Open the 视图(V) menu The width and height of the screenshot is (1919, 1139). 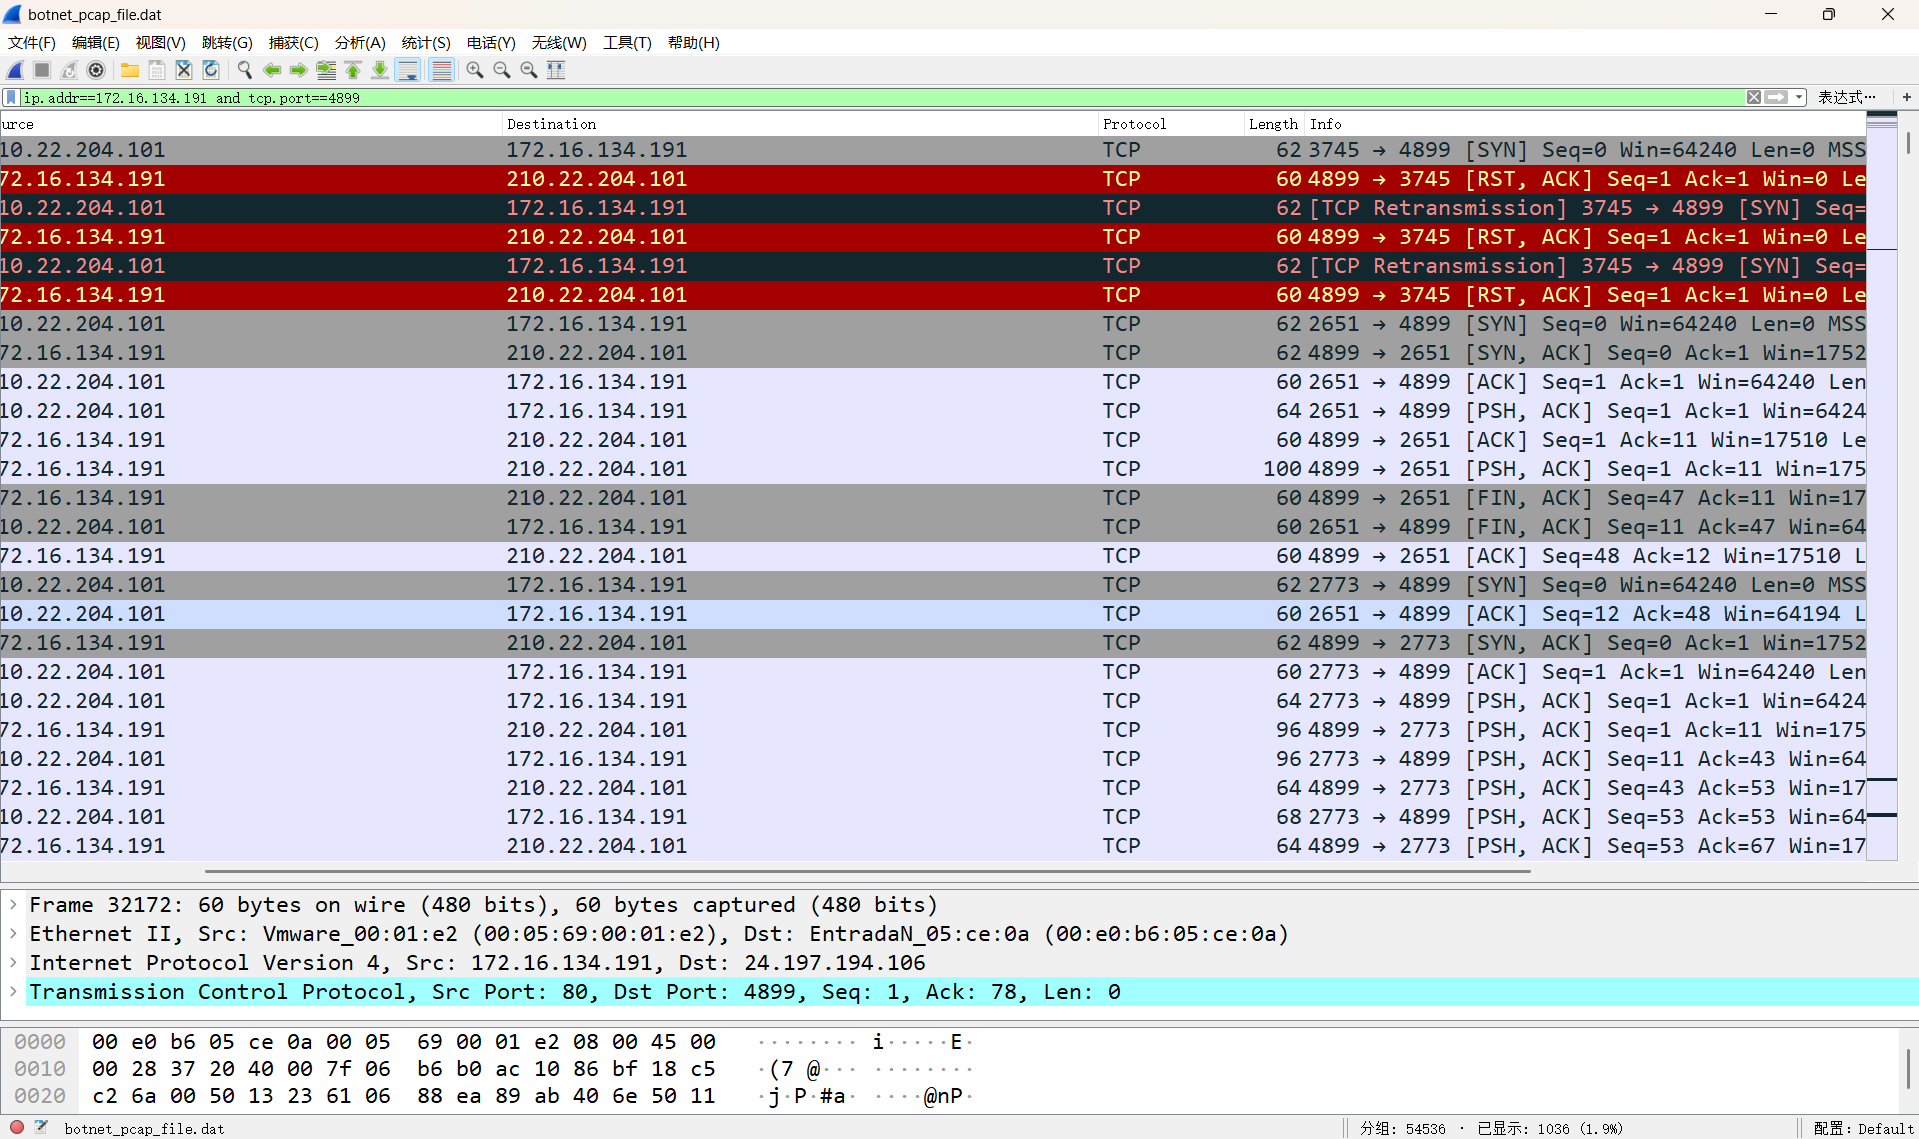(x=161, y=42)
